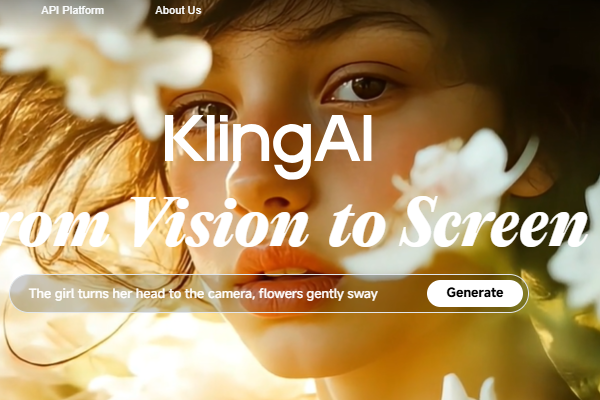Focus the video prompt input field
This screenshot has width=600, height=400.
[x=269, y=294]
